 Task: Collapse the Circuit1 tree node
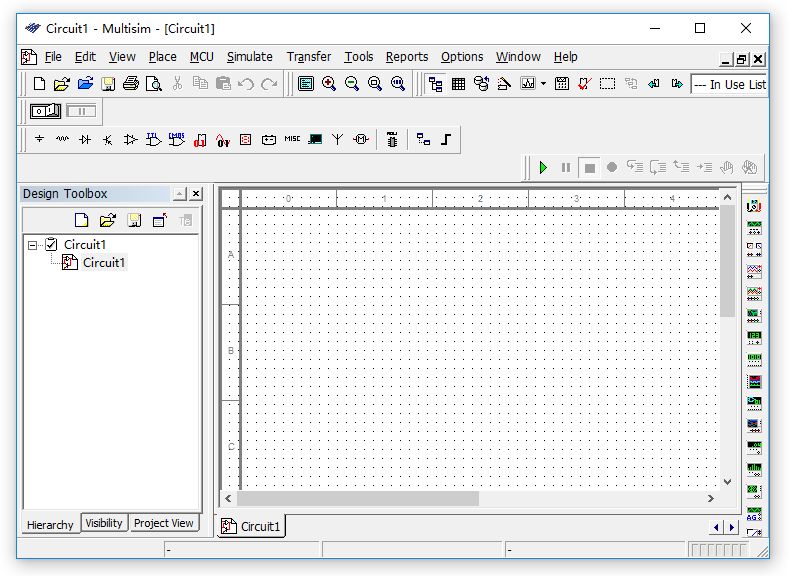point(33,245)
